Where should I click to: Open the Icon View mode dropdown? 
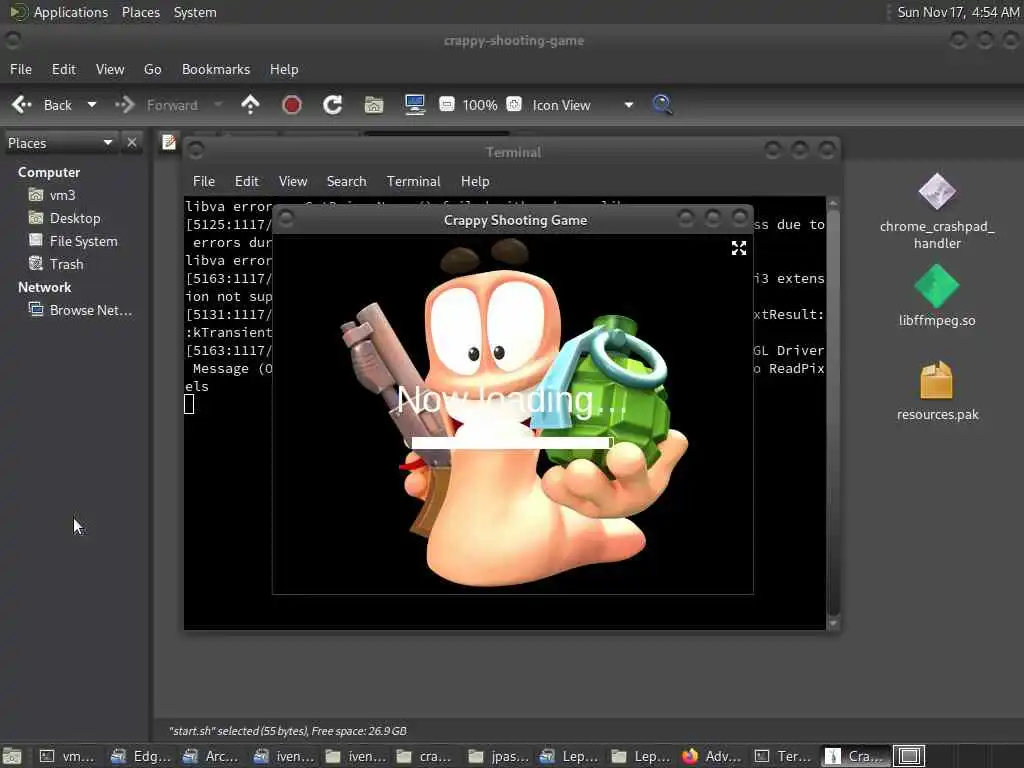[583, 105]
